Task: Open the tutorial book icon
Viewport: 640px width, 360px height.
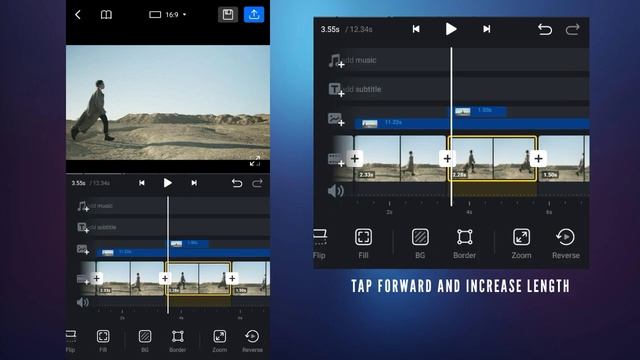Action: pyautogui.click(x=106, y=15)
